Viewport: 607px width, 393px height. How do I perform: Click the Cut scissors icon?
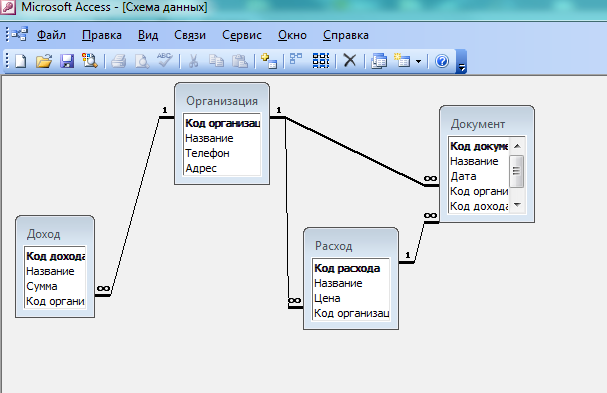pos(193,61)
